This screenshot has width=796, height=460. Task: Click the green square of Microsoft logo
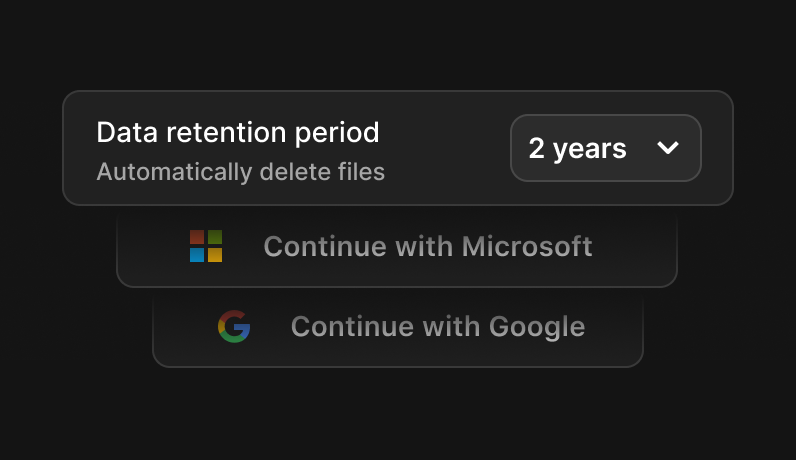[215, 237]
